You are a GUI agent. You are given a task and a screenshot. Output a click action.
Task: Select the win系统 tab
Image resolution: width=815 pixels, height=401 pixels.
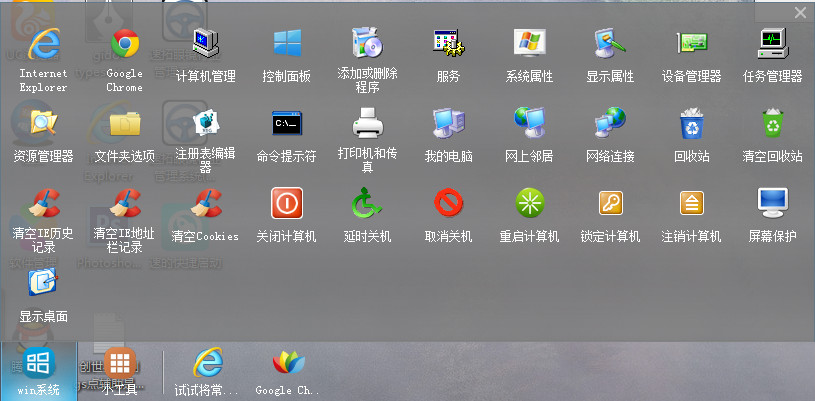click(38, 371)
